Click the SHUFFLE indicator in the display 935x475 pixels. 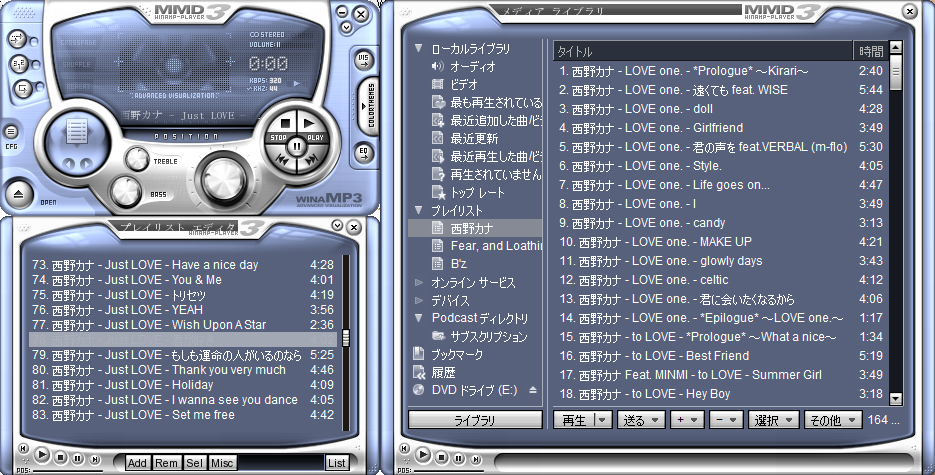[77, 64]
